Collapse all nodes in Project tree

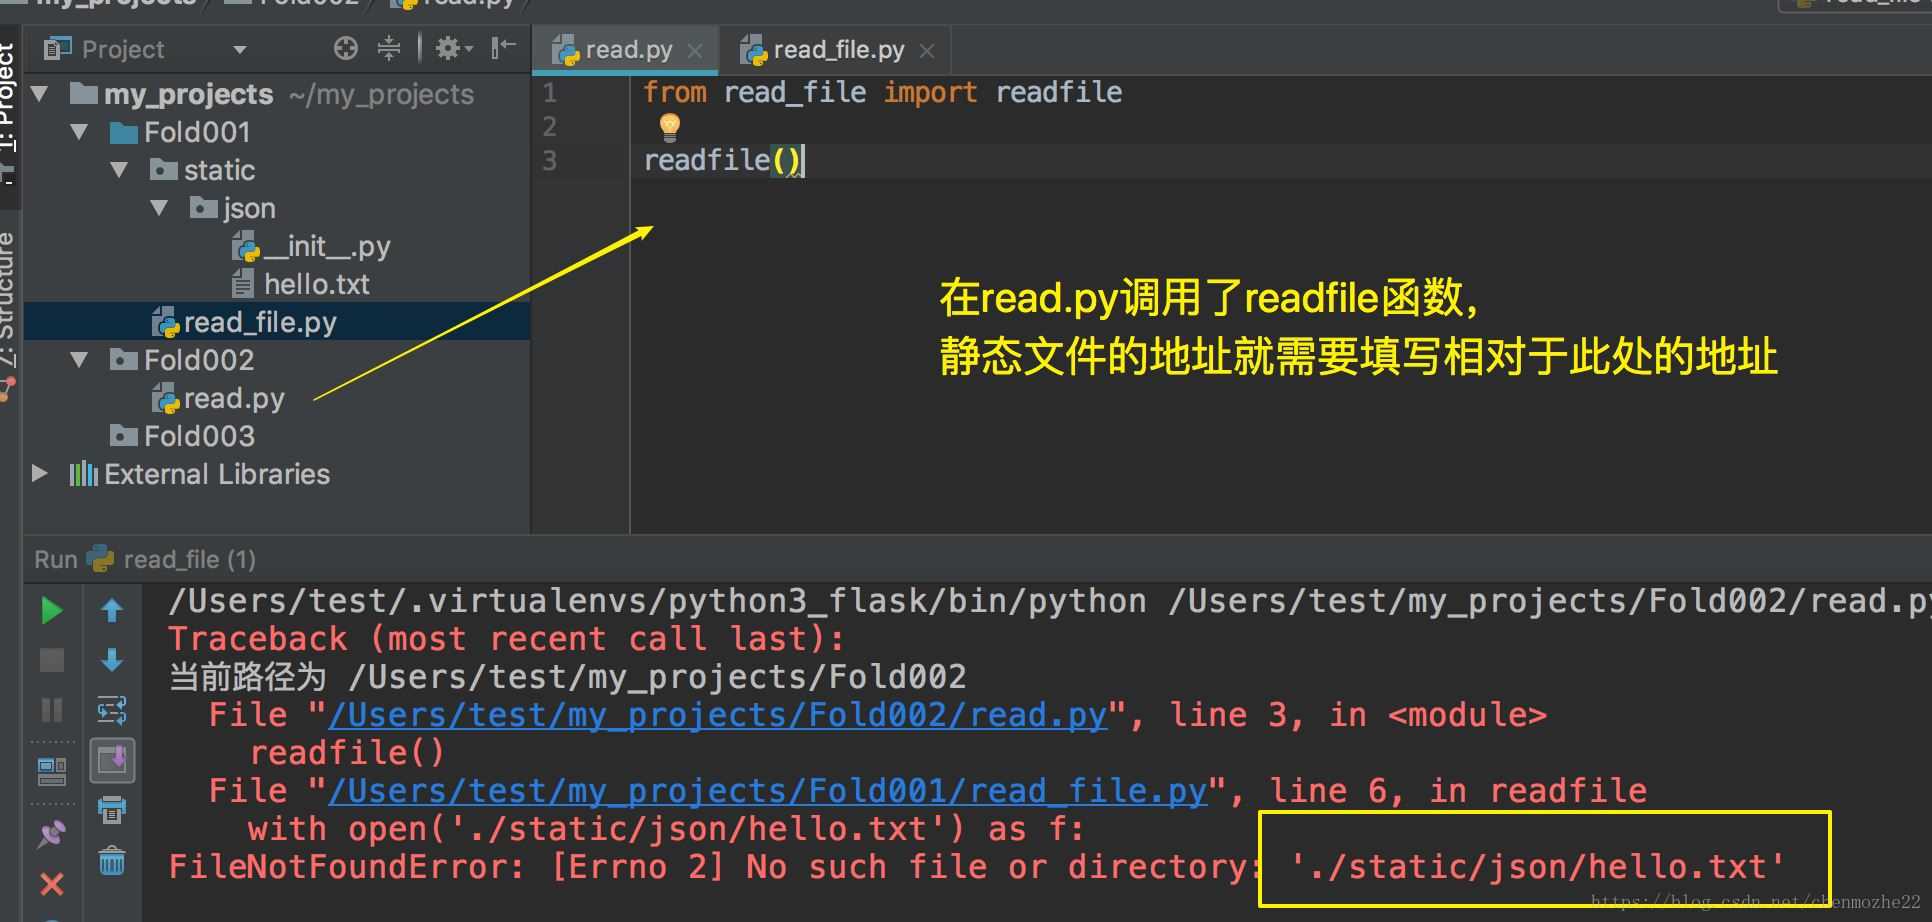389,48
